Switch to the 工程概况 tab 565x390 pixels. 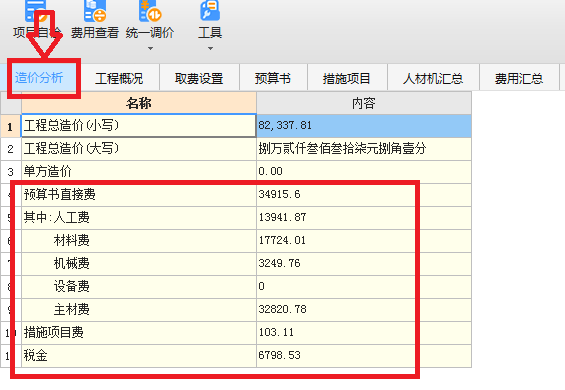click(119, 78)
